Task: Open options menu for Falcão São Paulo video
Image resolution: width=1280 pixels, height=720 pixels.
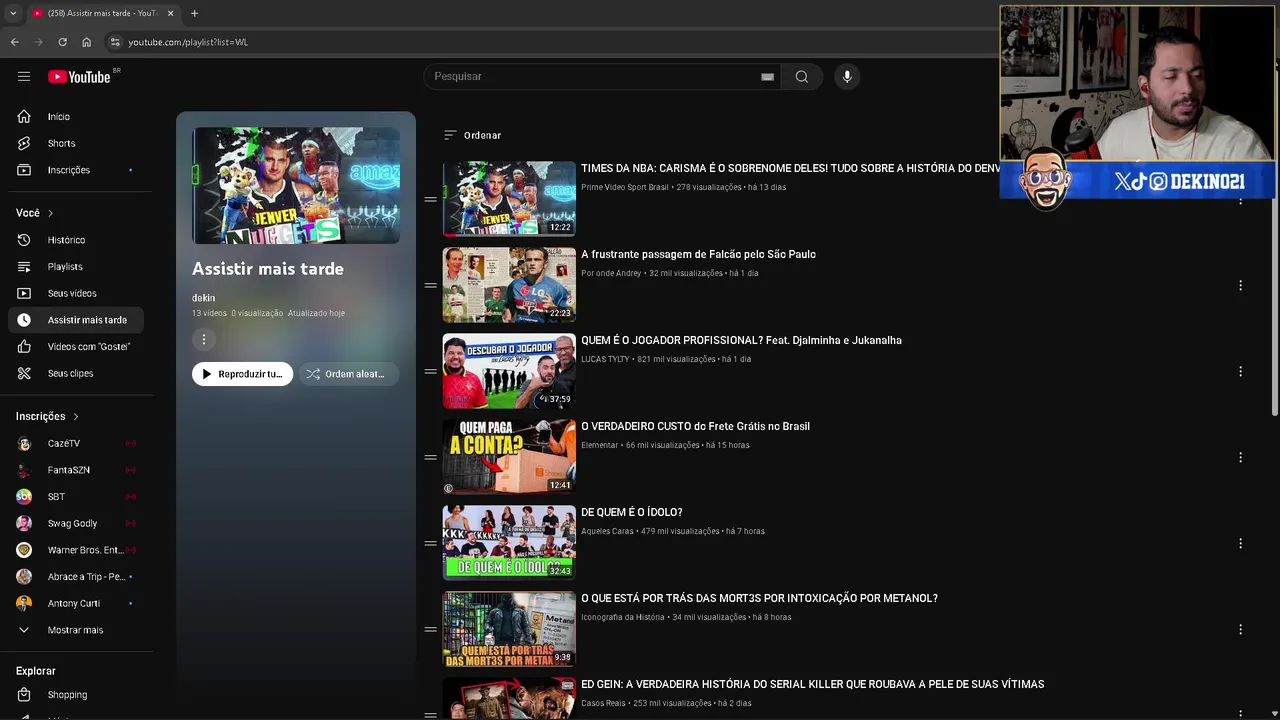Action: click(1240, 285)
